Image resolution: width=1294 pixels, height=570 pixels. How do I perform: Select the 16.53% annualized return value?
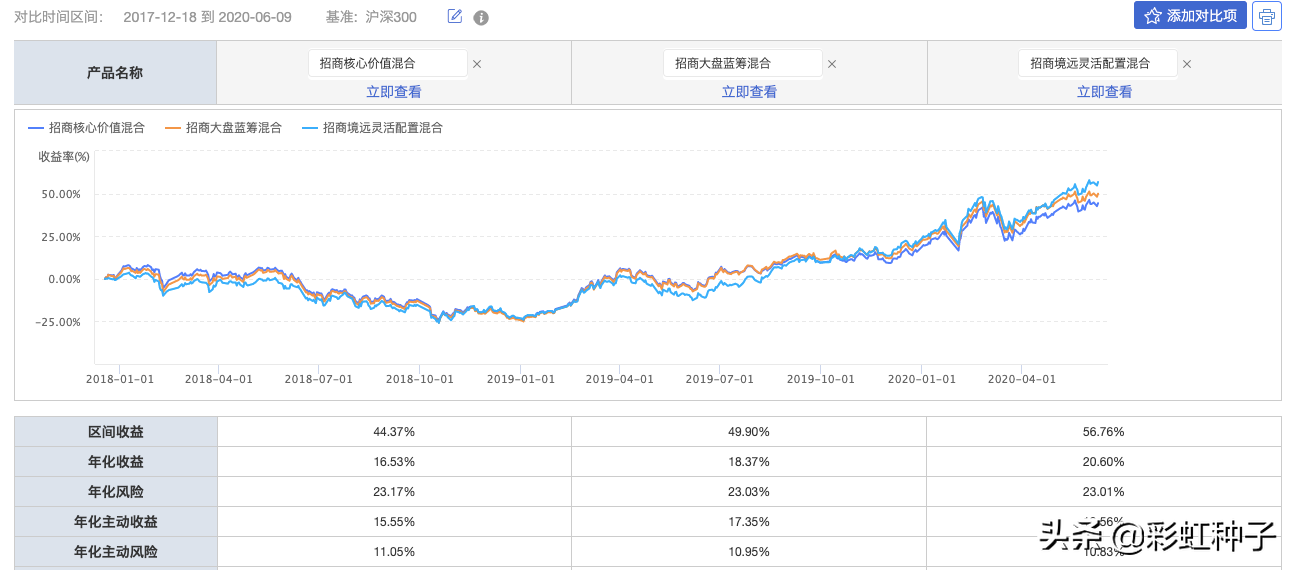click(x=394, y=462)
